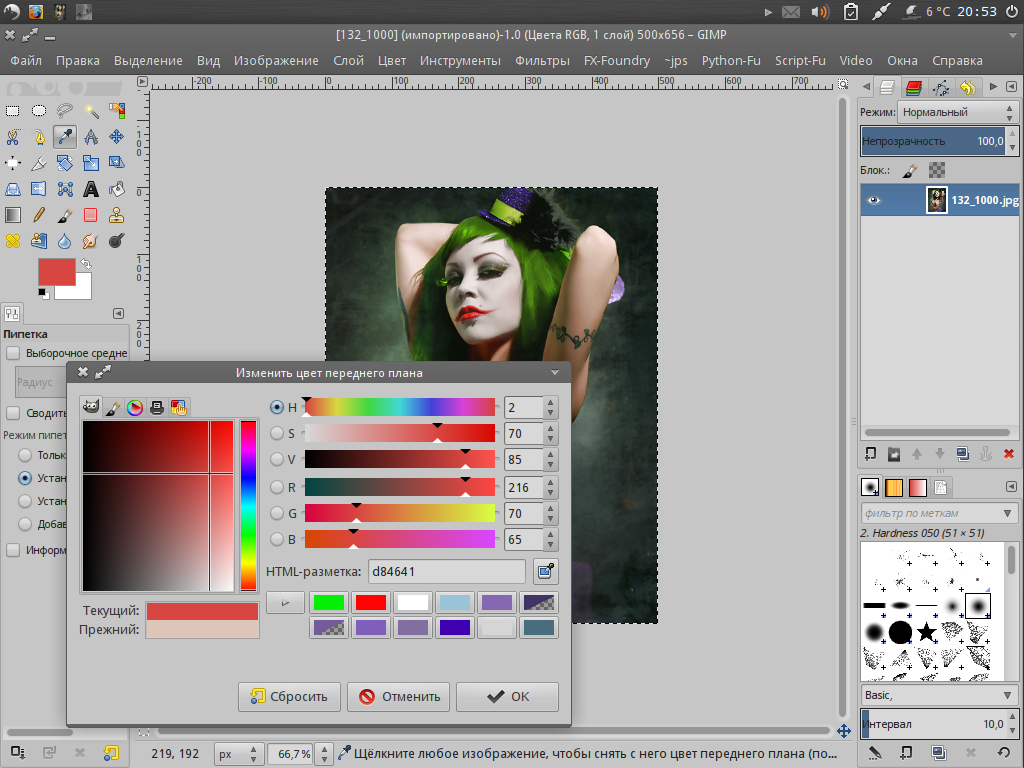Select the Clone stamp tool

(117, 216)
